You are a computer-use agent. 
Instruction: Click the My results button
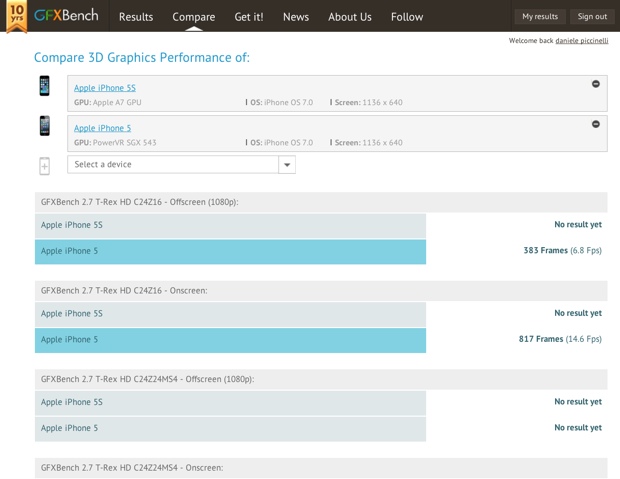click(540, 17)
